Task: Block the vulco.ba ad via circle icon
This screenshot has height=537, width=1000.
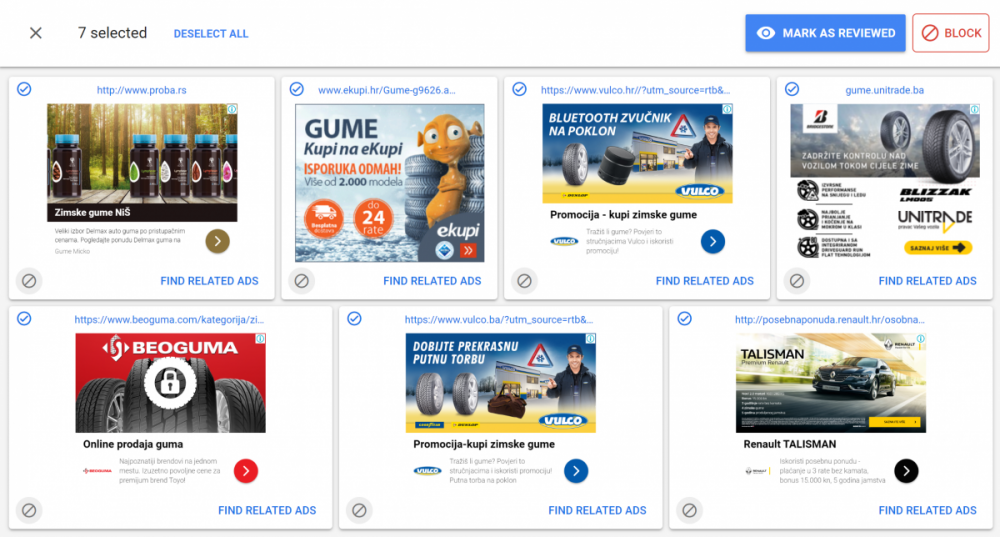Action: tap(360, 510)
